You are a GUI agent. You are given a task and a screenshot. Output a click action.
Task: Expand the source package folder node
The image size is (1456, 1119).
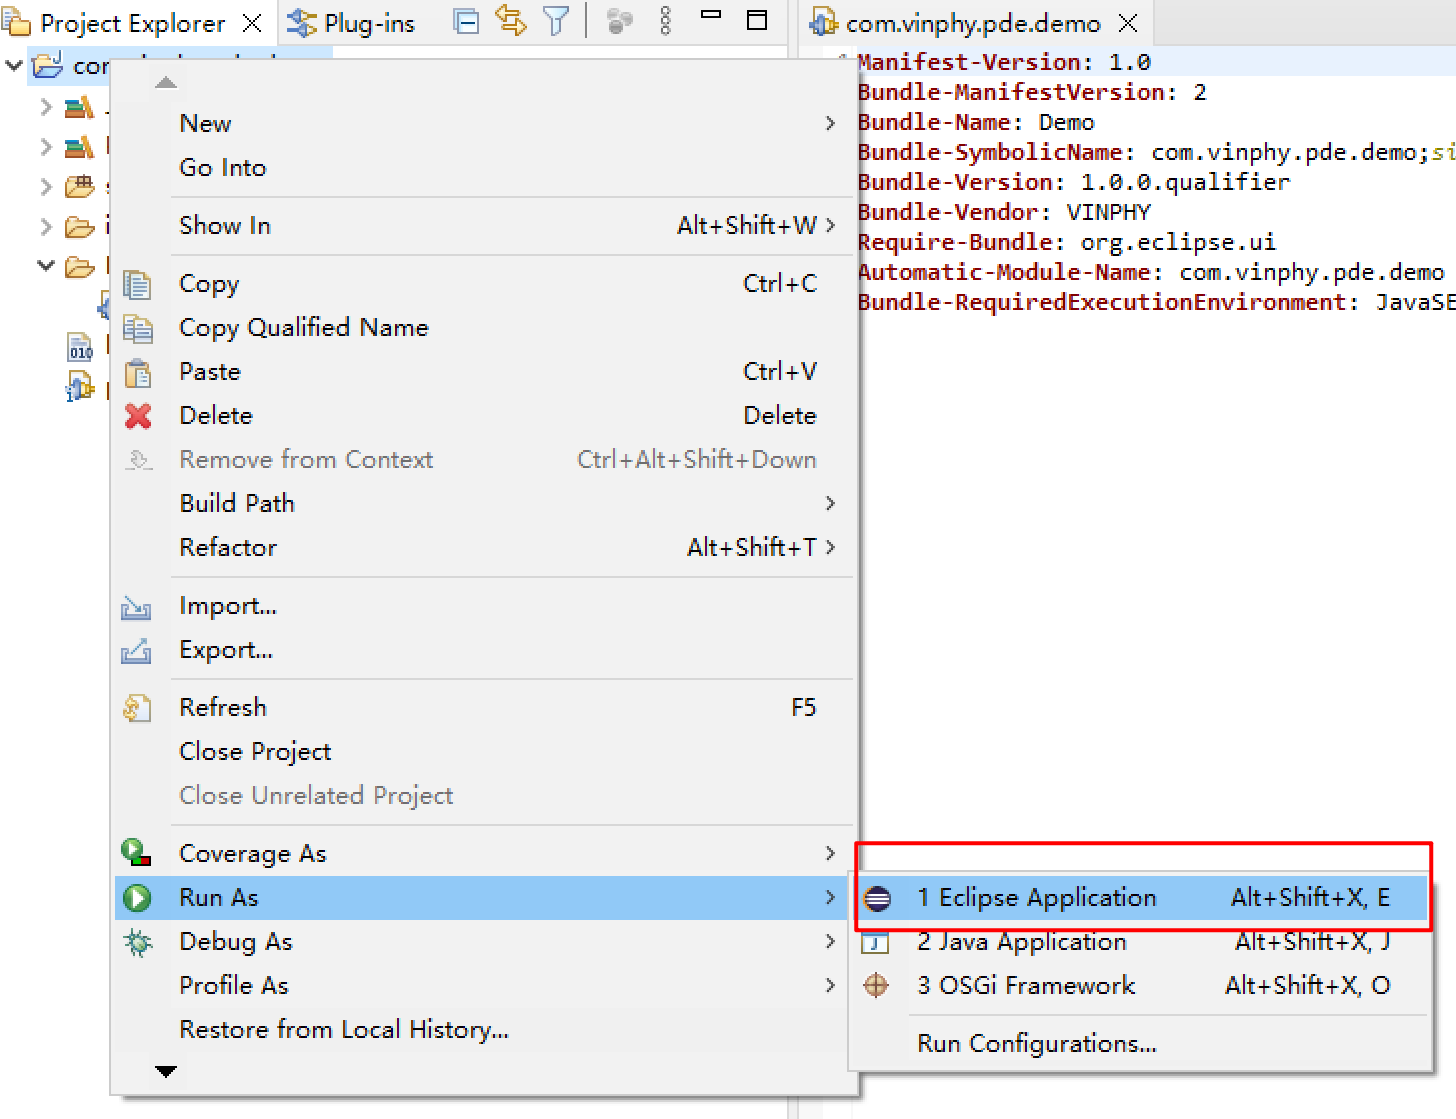[46, 186]
